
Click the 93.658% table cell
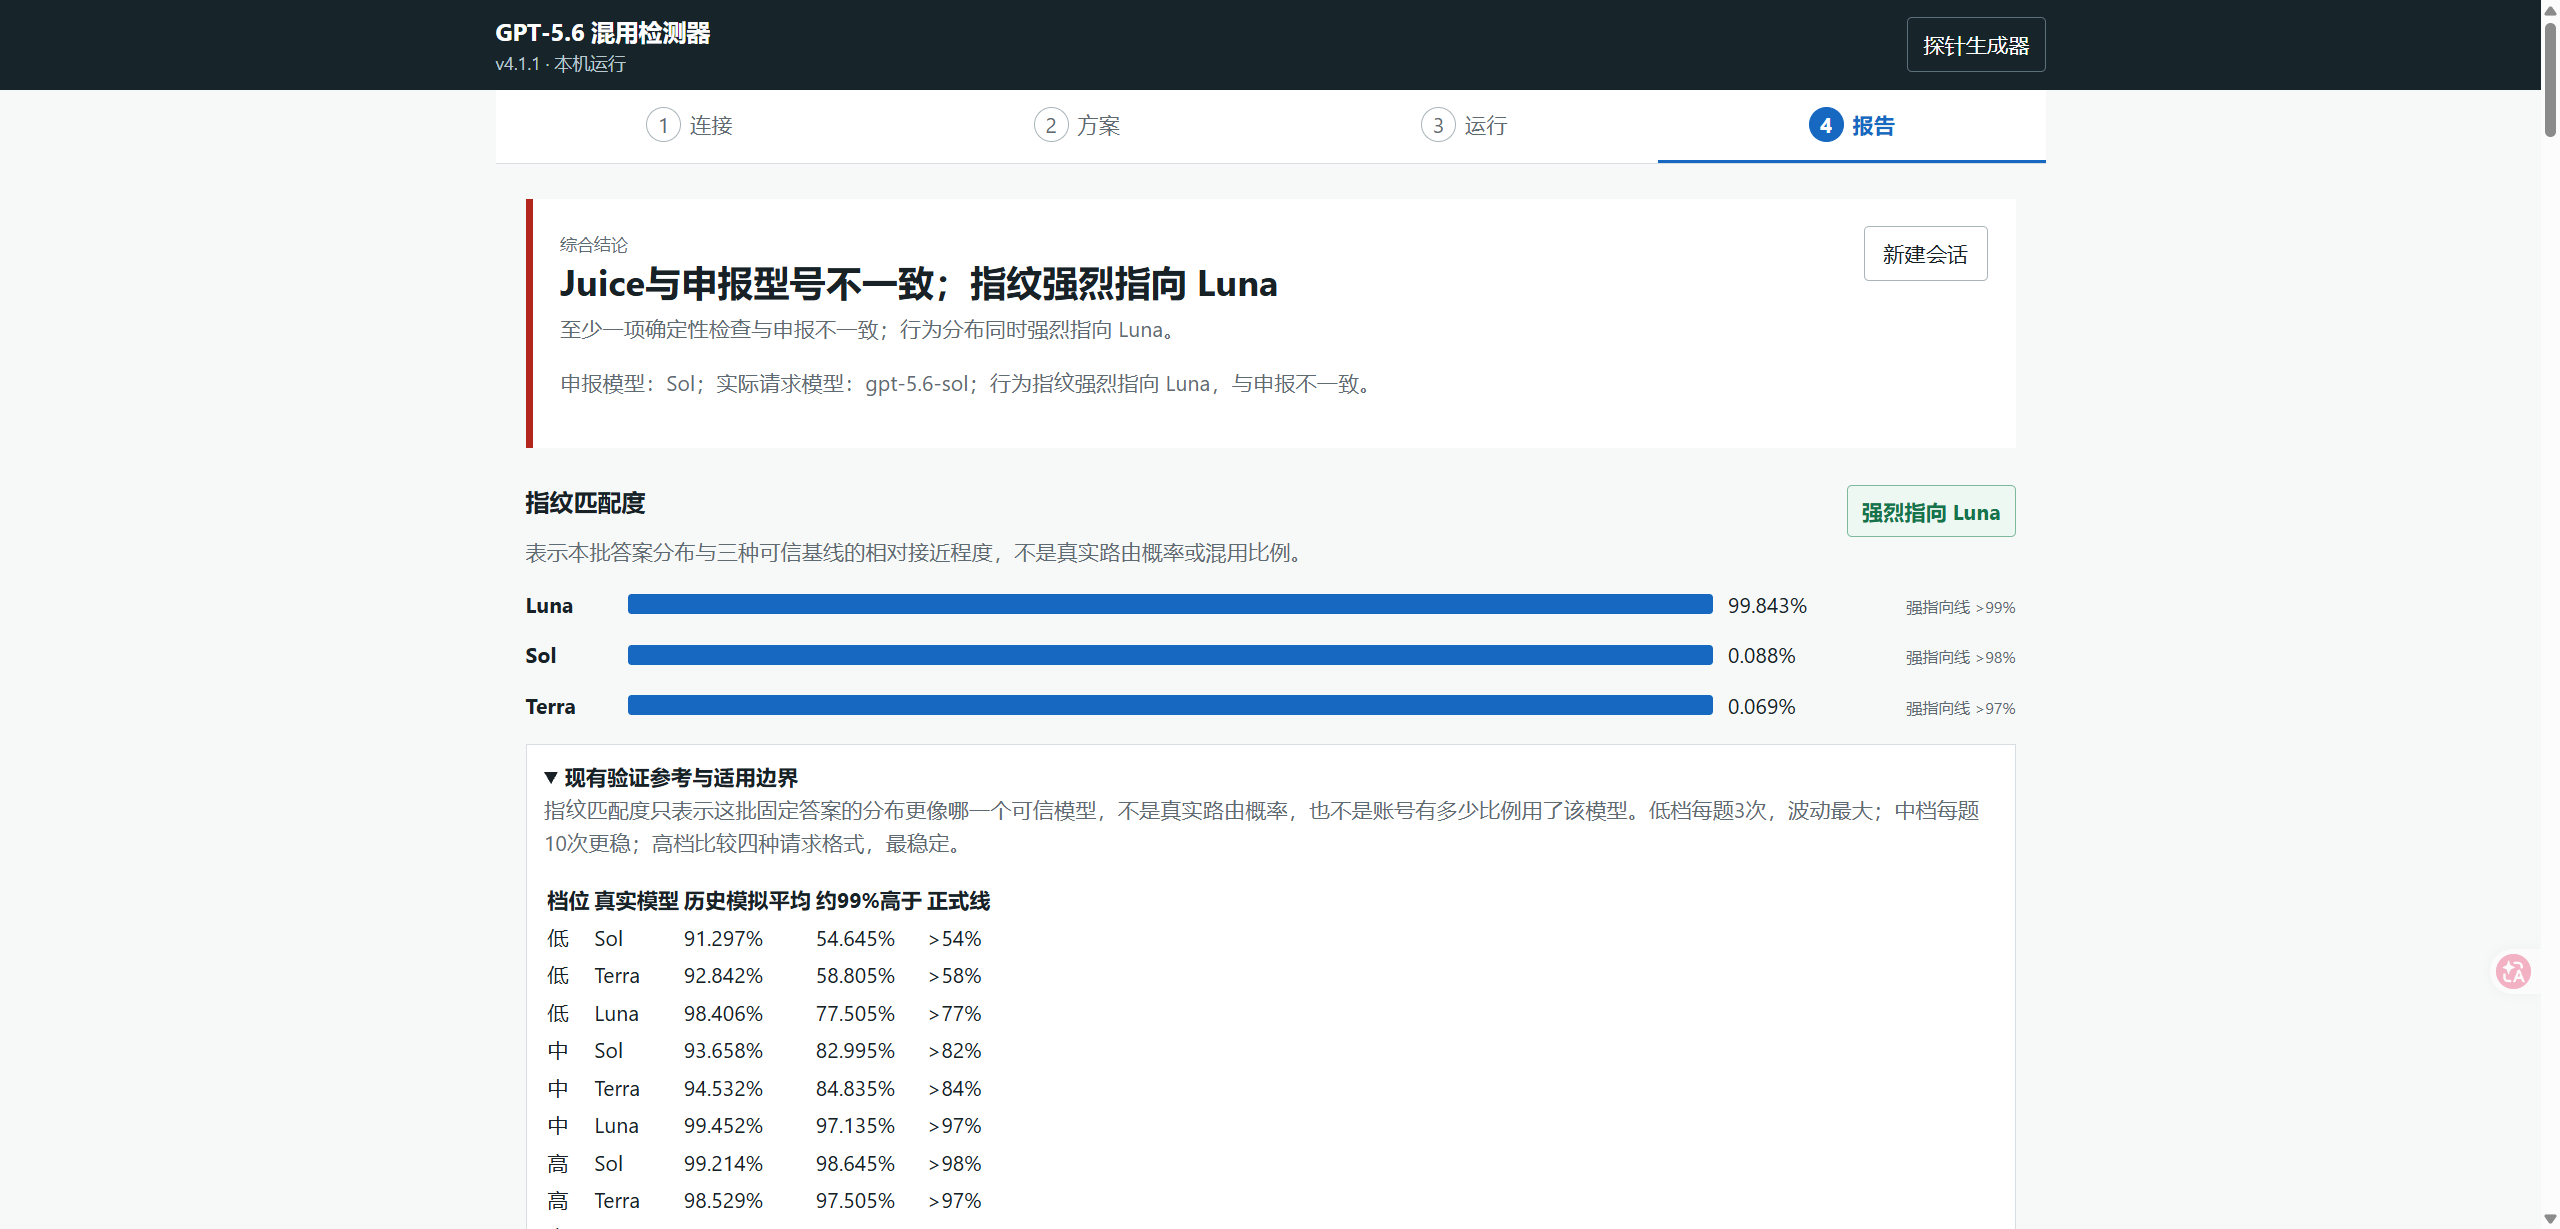point(723,1051)
